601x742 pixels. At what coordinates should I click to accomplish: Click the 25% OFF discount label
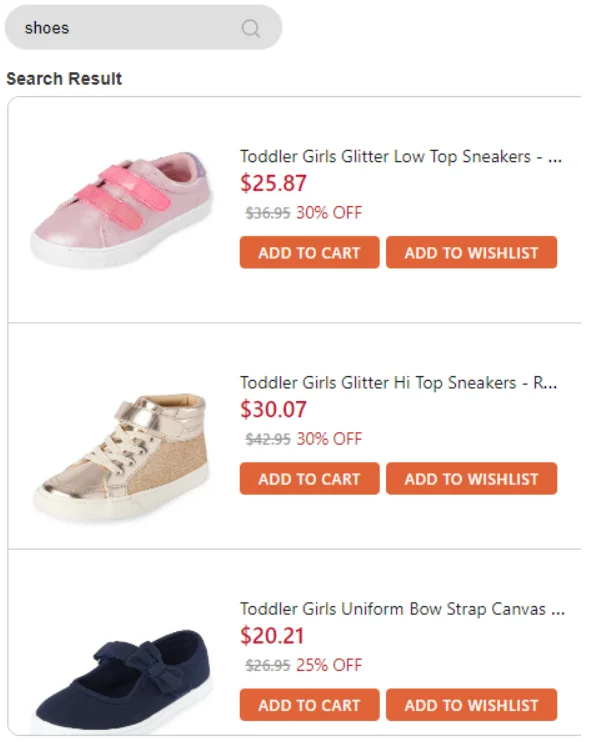329,665
